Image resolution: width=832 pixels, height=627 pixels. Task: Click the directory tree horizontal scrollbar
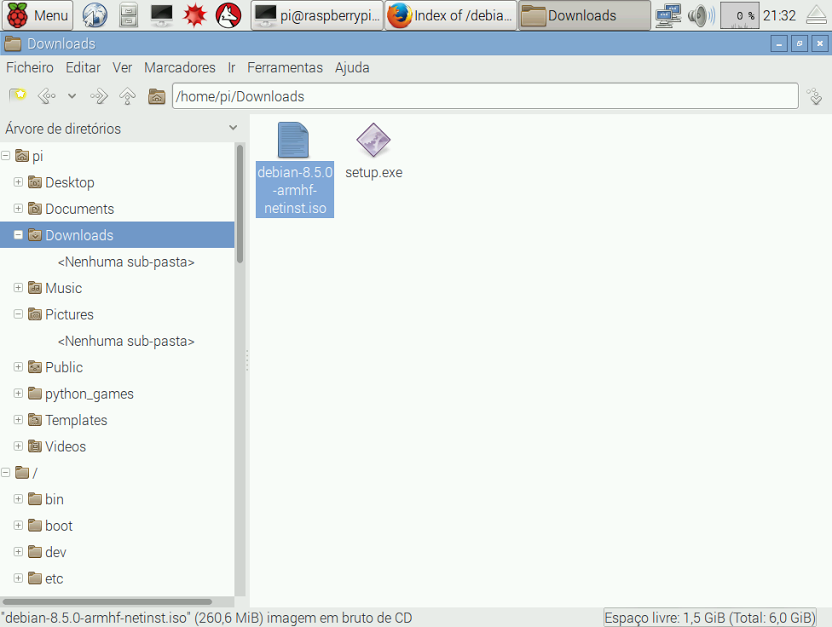pos(108,602)
